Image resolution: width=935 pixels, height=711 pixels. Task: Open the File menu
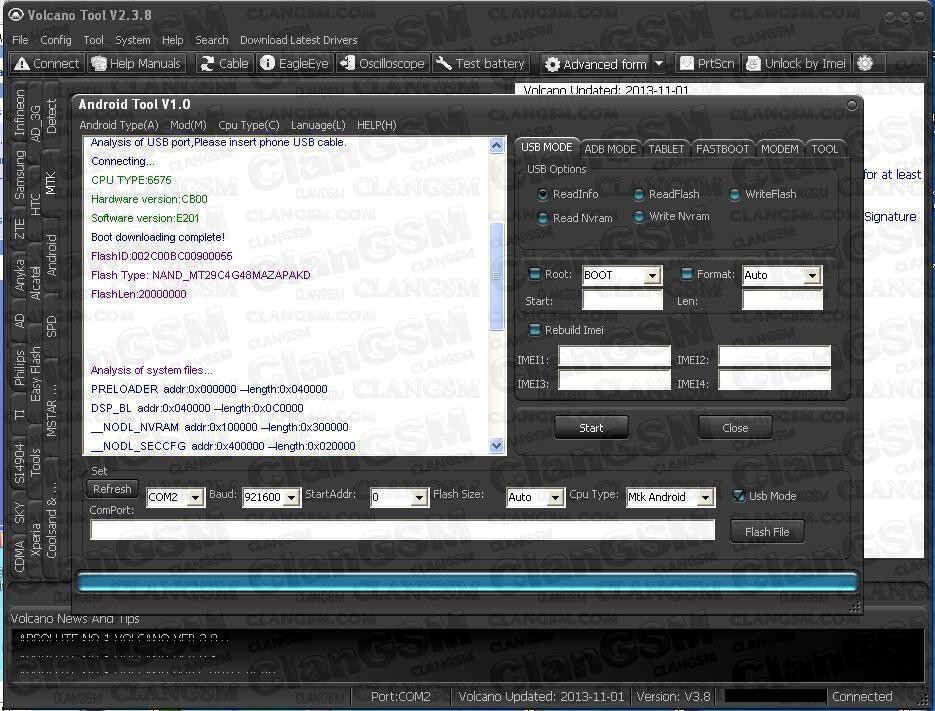pyautogui.click(x=20, y=40)
